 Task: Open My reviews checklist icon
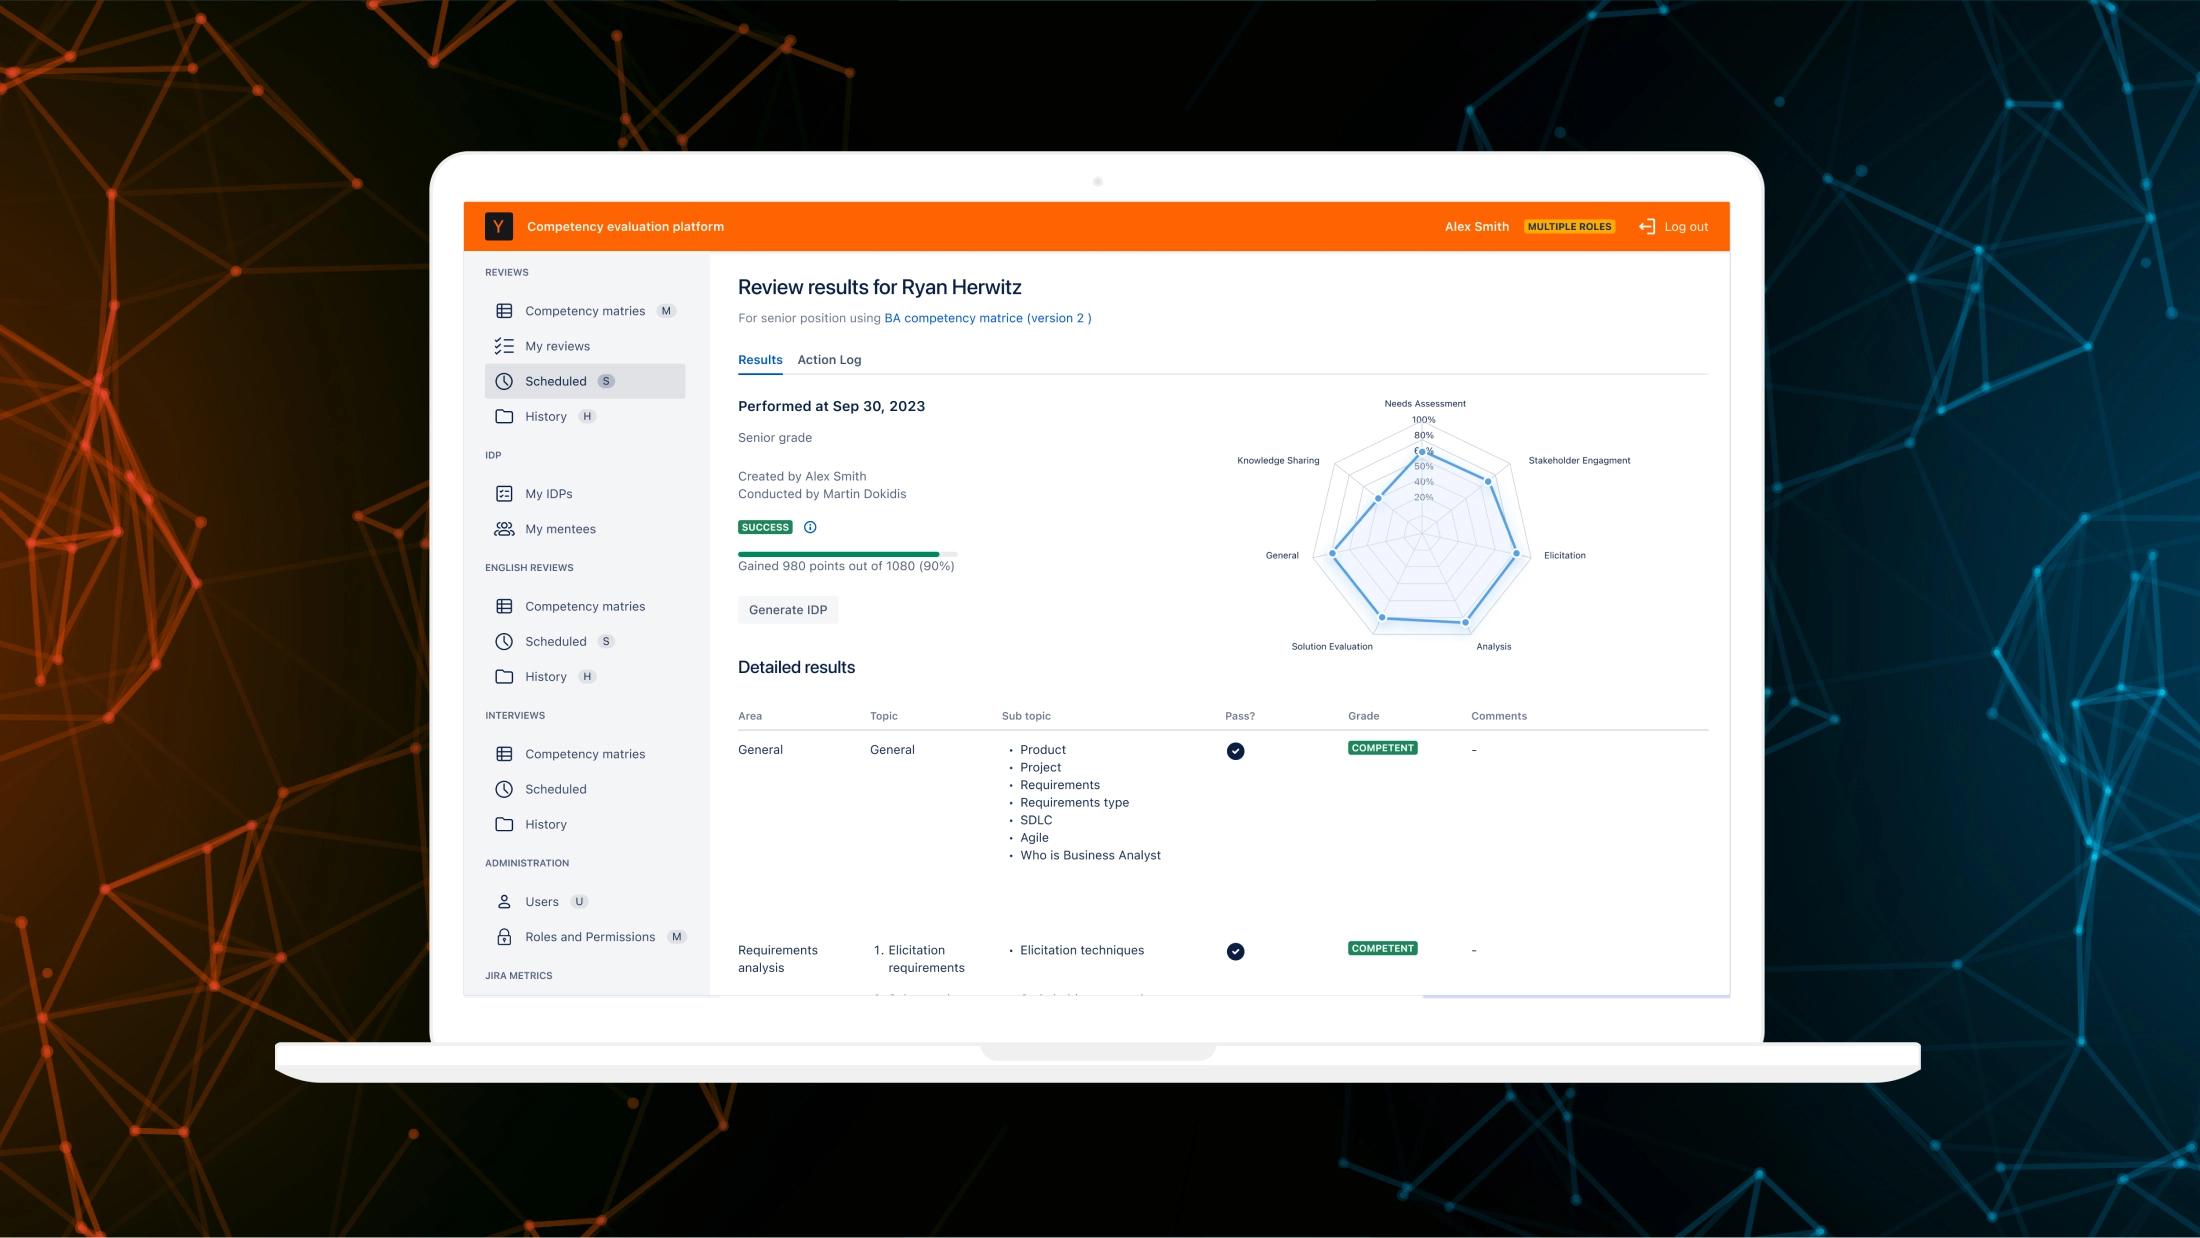click(504, 346)
